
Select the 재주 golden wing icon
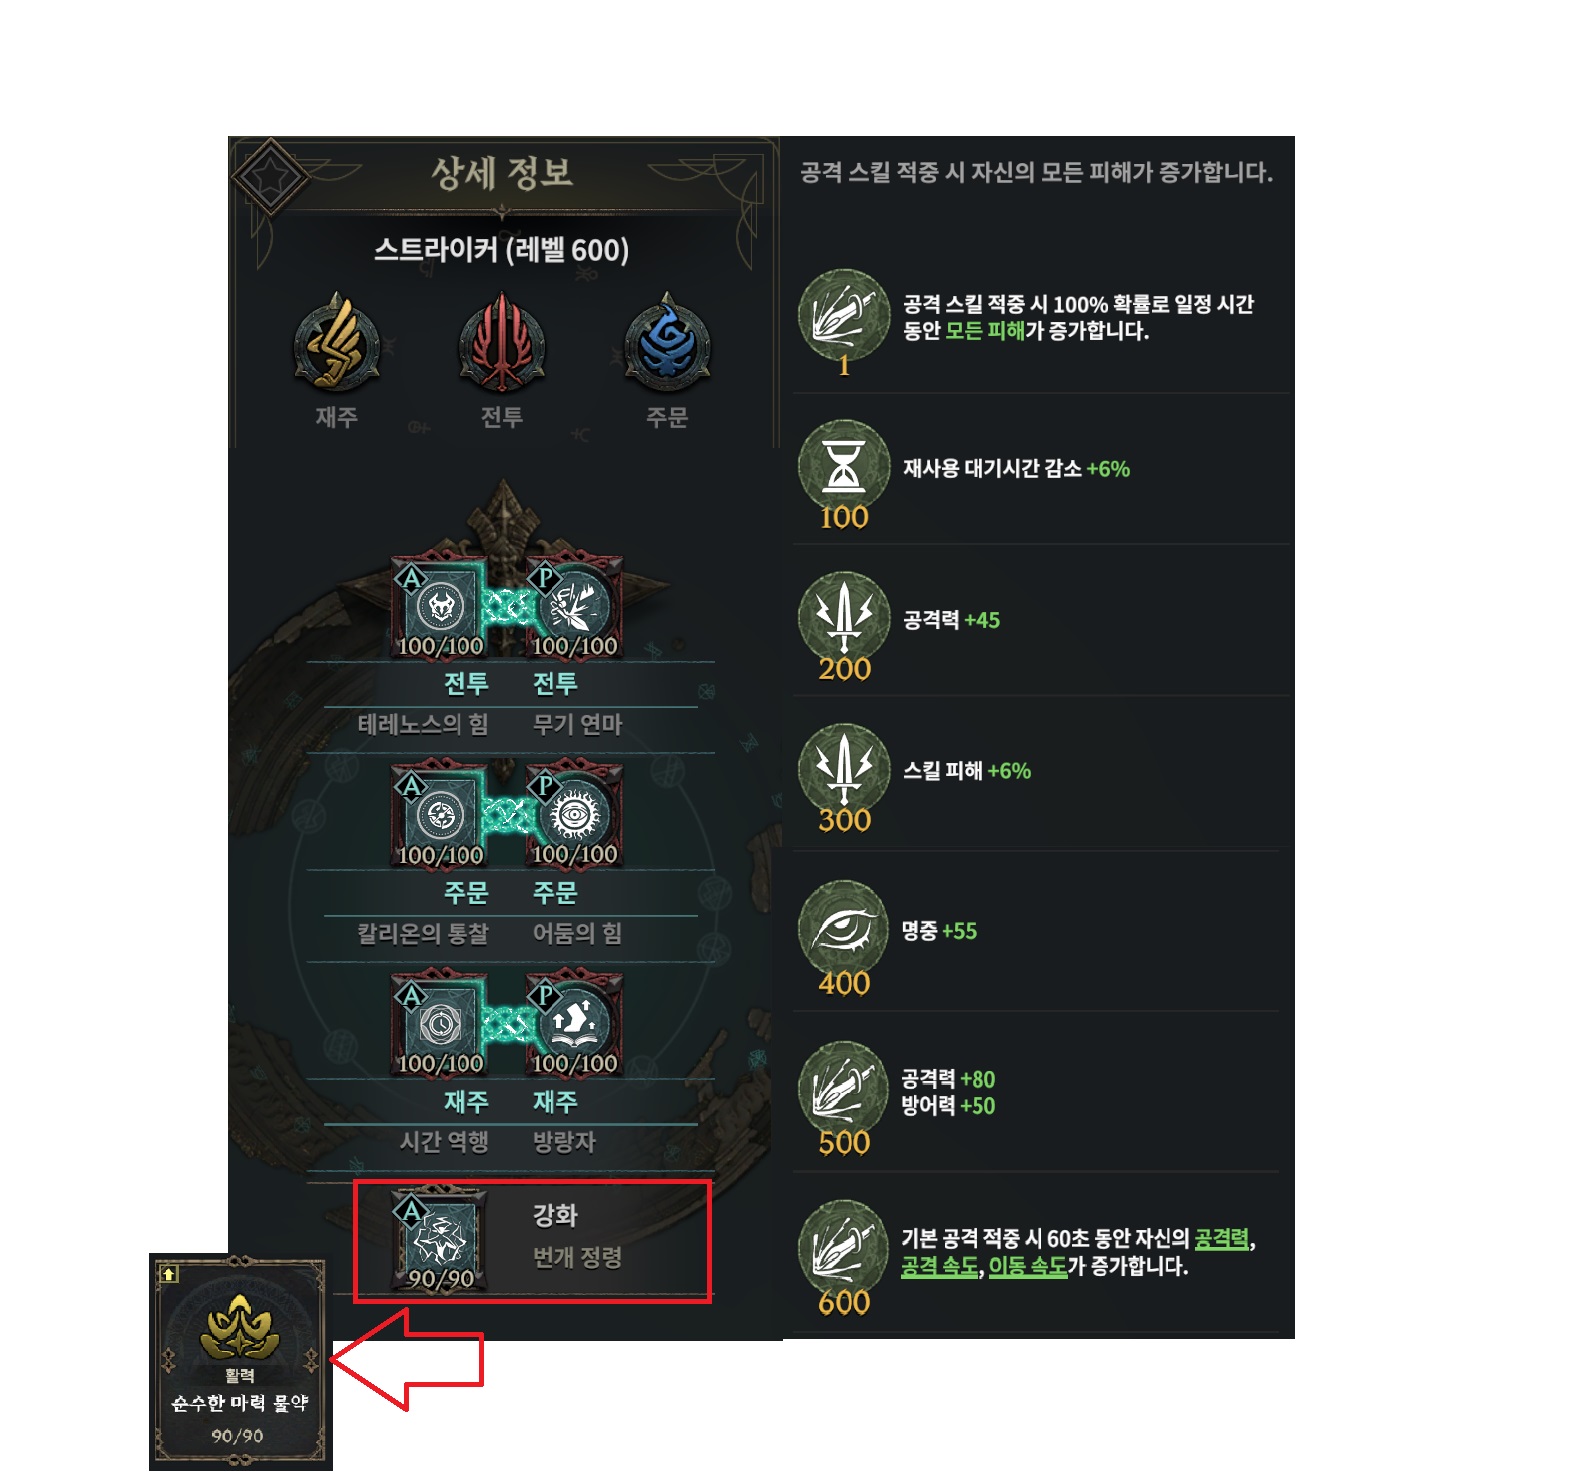(x=336, y=343)
